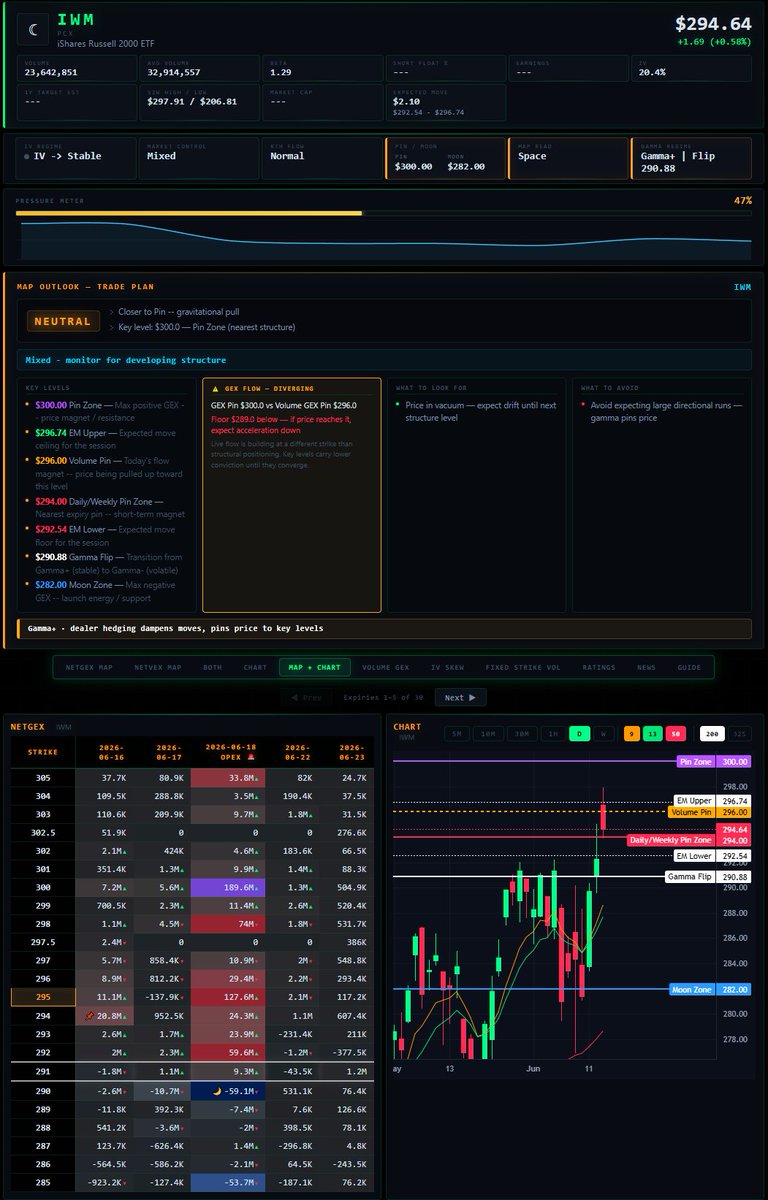The width and height of the screenshot is (768, 1200).
Task: Toggle the 325 moving average
Action: pyautogui.click(x=739, y=733)
